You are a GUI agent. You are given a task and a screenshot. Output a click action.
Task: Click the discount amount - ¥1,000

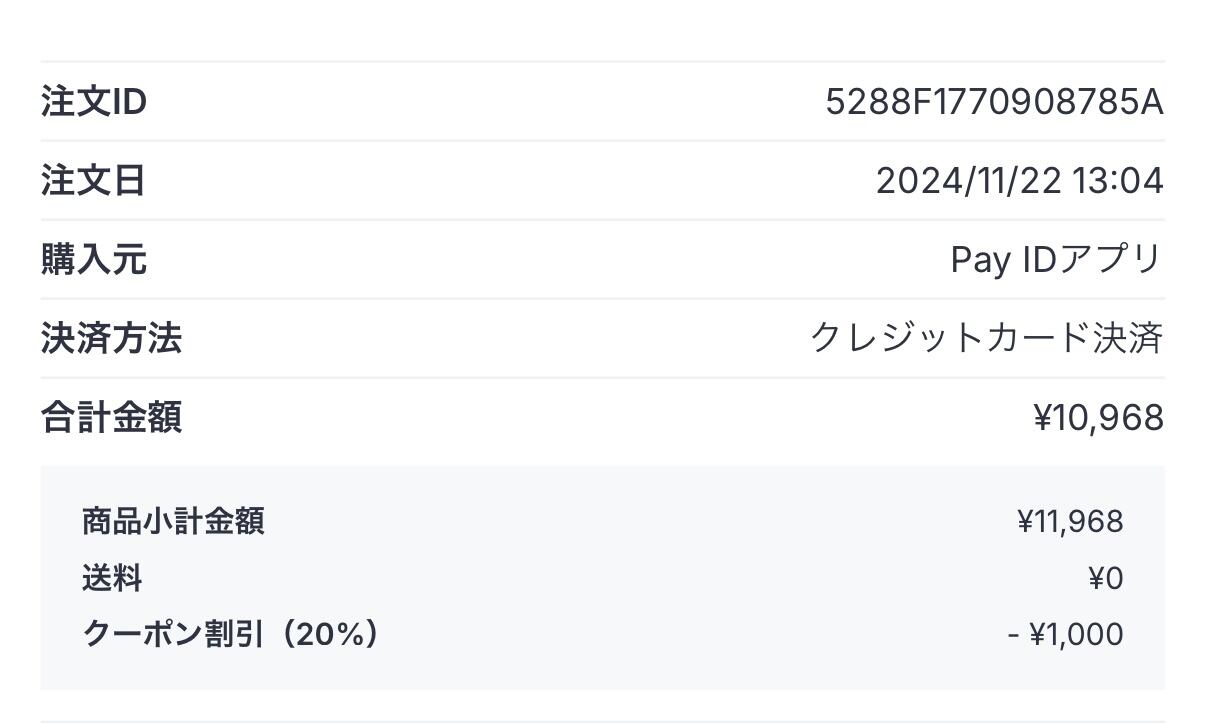click(1066, 634)
